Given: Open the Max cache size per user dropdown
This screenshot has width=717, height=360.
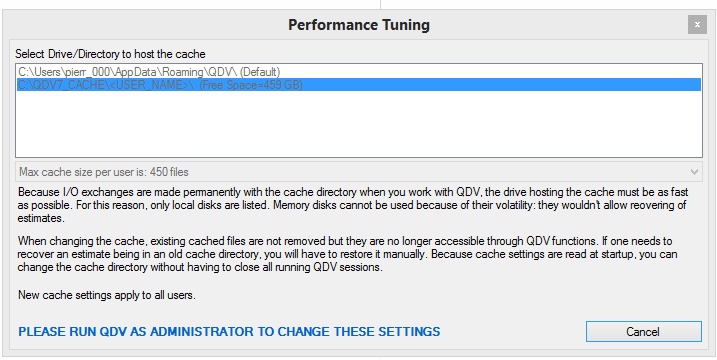Looking at the screenshot, I should 358,172.
